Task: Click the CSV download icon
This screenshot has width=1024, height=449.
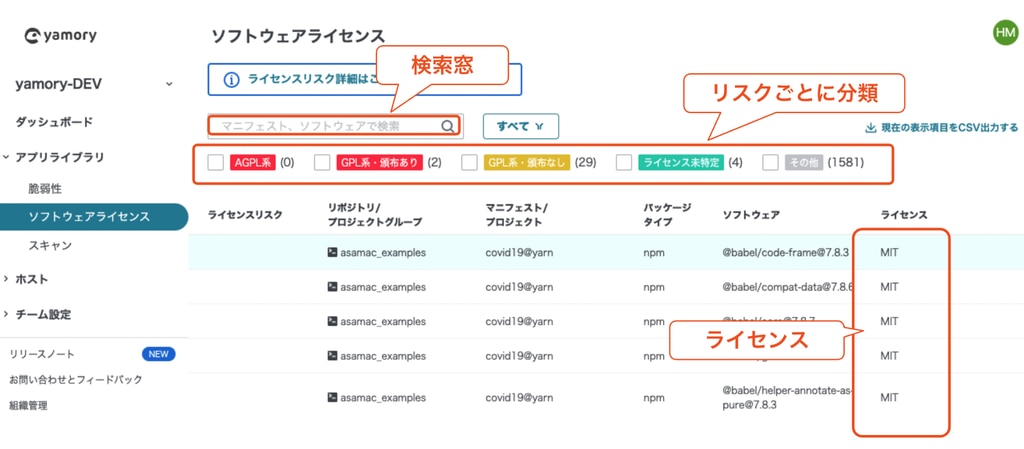Action: click(x=870, y=128)
